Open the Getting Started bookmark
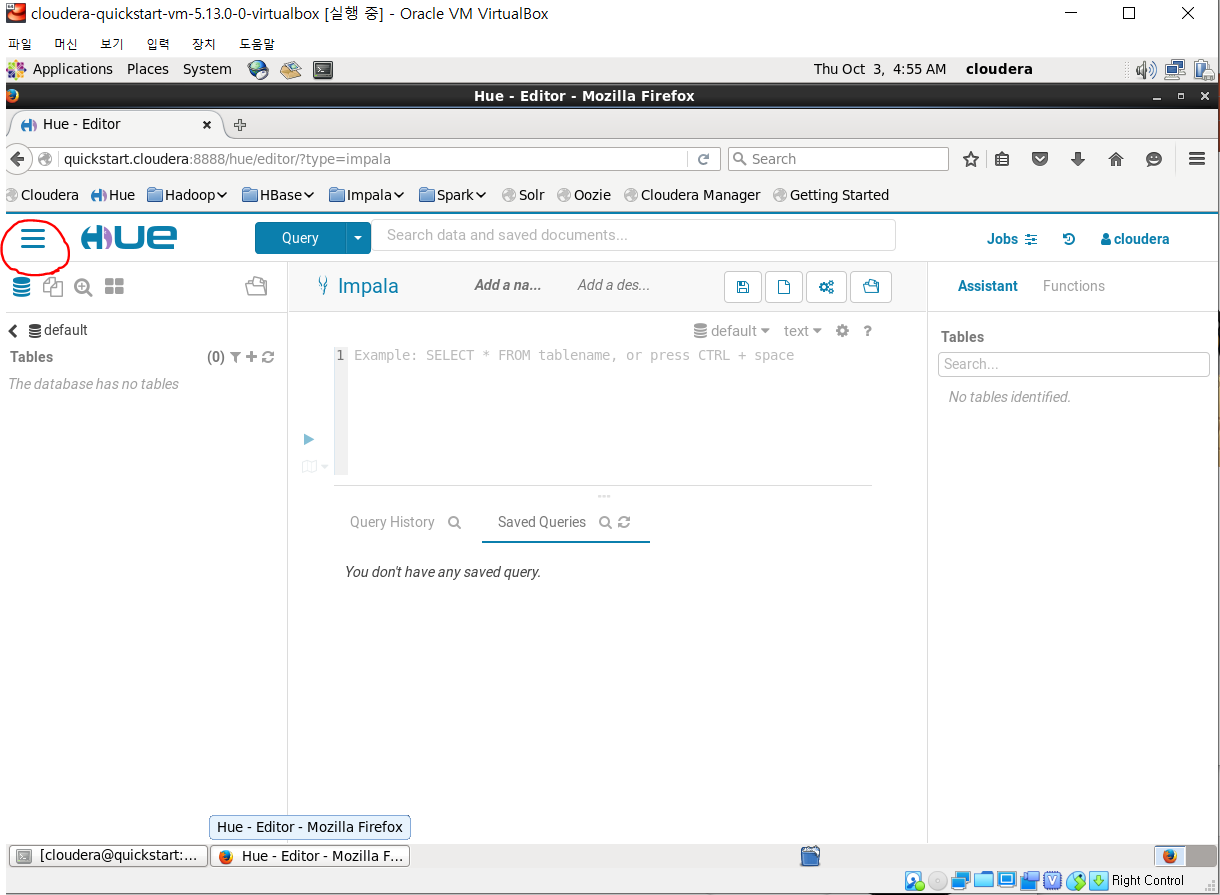Image resolution: width=1220 pixels, height=895 pixels. coord(831,195)
